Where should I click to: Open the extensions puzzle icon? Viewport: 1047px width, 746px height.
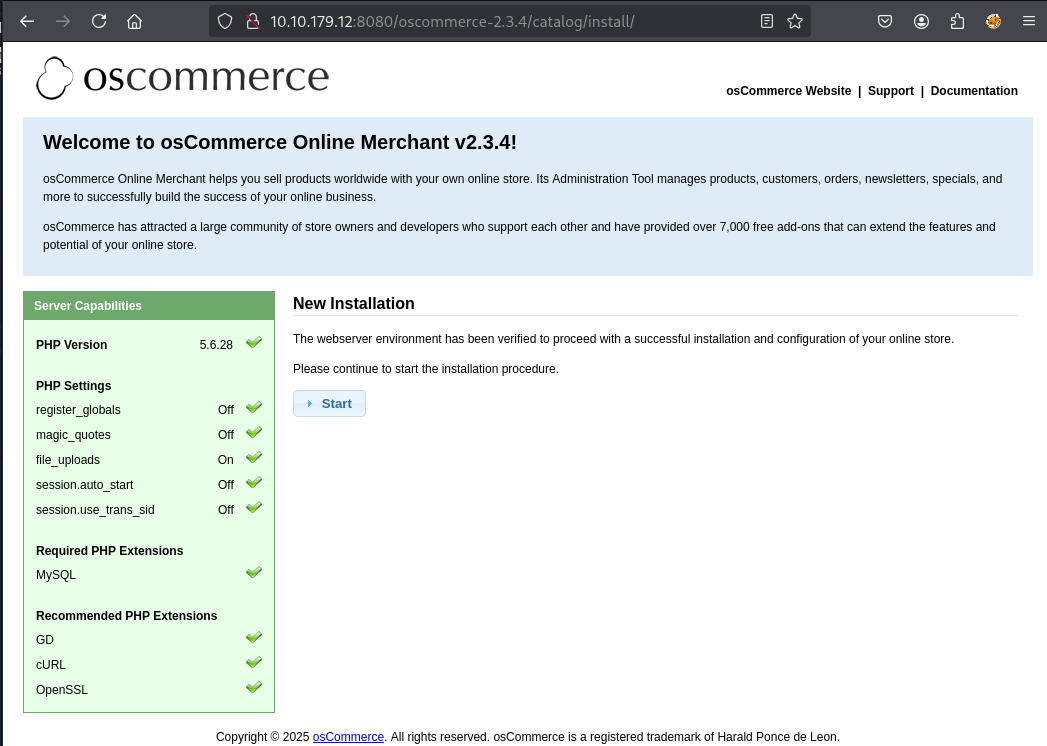(x=957, y=21)
